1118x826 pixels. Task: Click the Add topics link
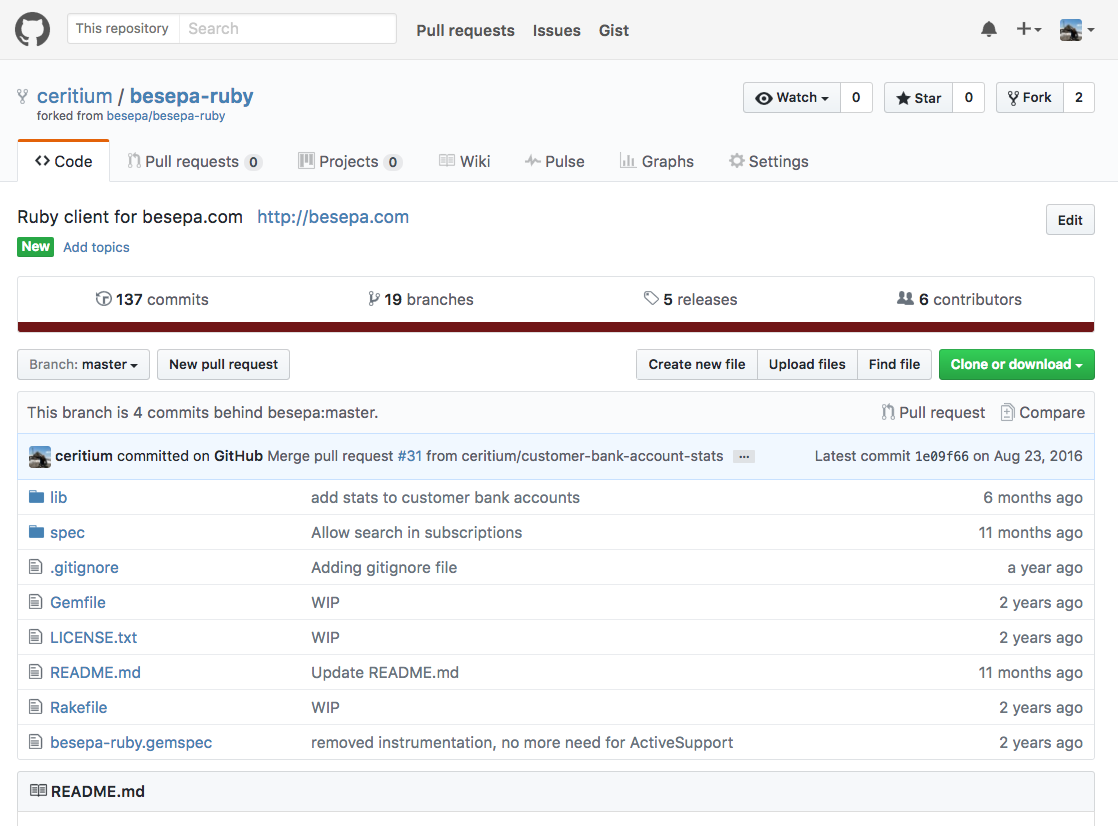click(96, 247)
